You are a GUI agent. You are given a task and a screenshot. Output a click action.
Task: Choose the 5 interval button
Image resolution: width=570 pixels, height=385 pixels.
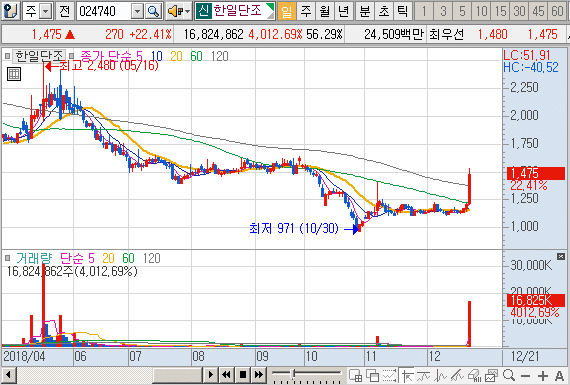tap(462, 11)
